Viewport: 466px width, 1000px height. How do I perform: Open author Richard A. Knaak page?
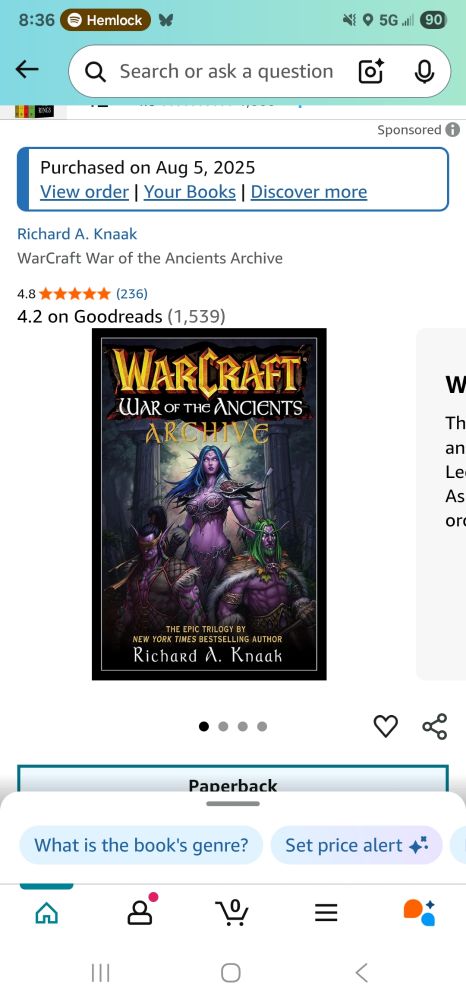(x=77, y=234)
